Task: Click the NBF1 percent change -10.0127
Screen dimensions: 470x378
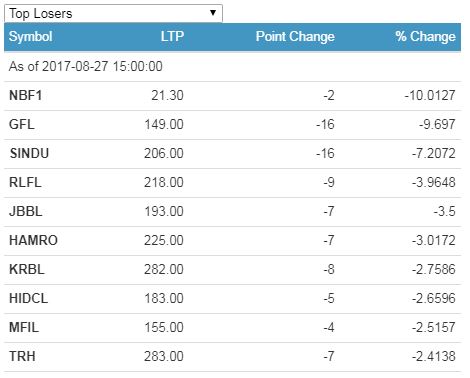Action: pos(430,96)
